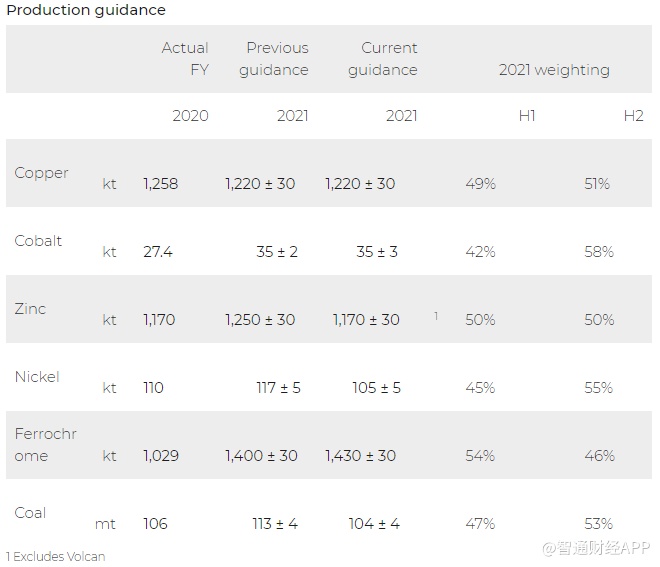The height and width of the screenshot is (567, 660).
Task: Select the 2021 weighting header
Action: click(x=554, y=70)
